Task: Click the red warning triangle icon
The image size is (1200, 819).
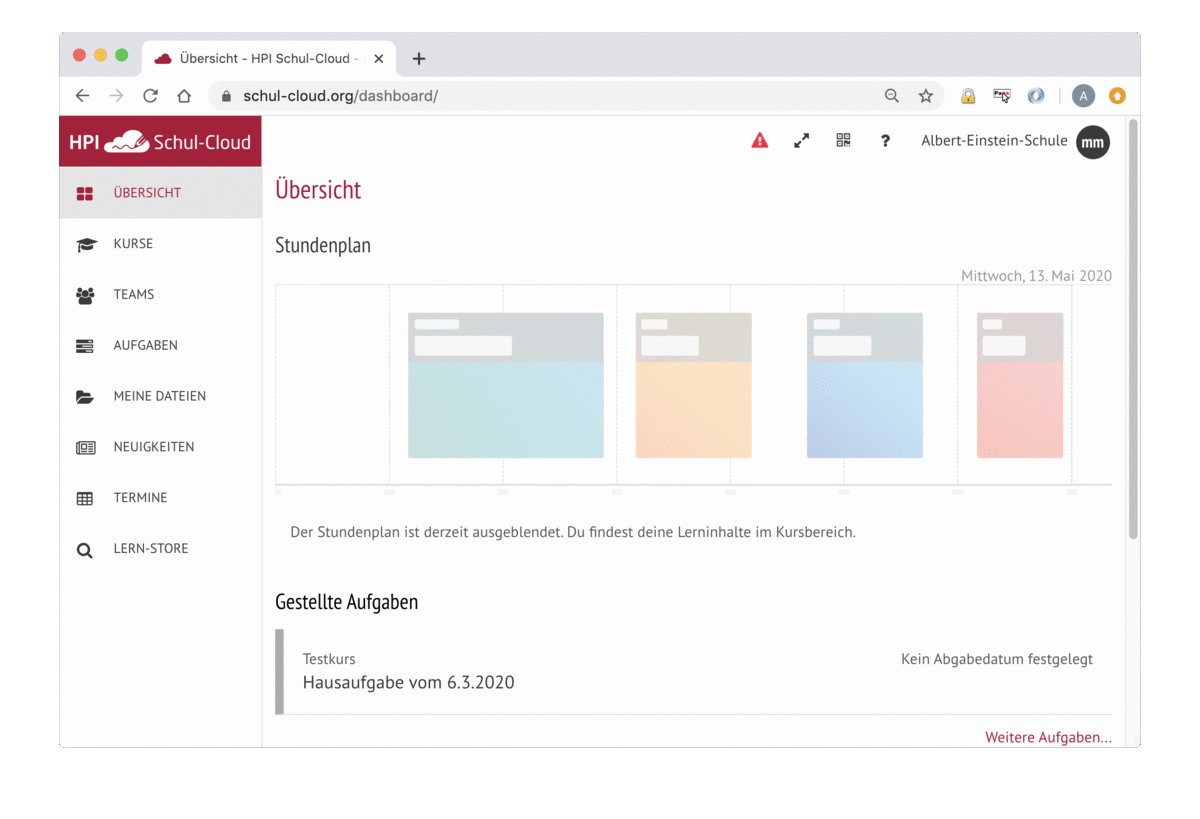Action: coord(760,141)
